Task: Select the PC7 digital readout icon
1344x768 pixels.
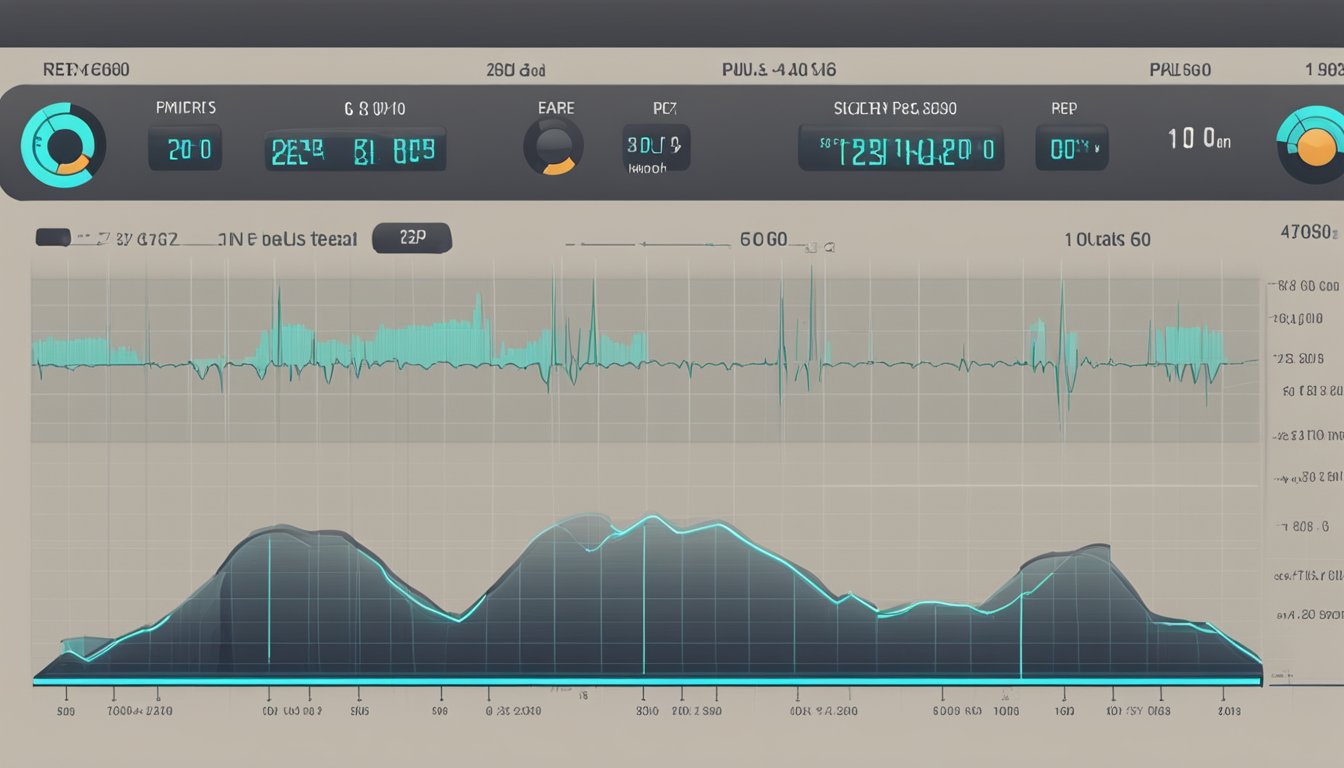Action: (x=657, y=145)
